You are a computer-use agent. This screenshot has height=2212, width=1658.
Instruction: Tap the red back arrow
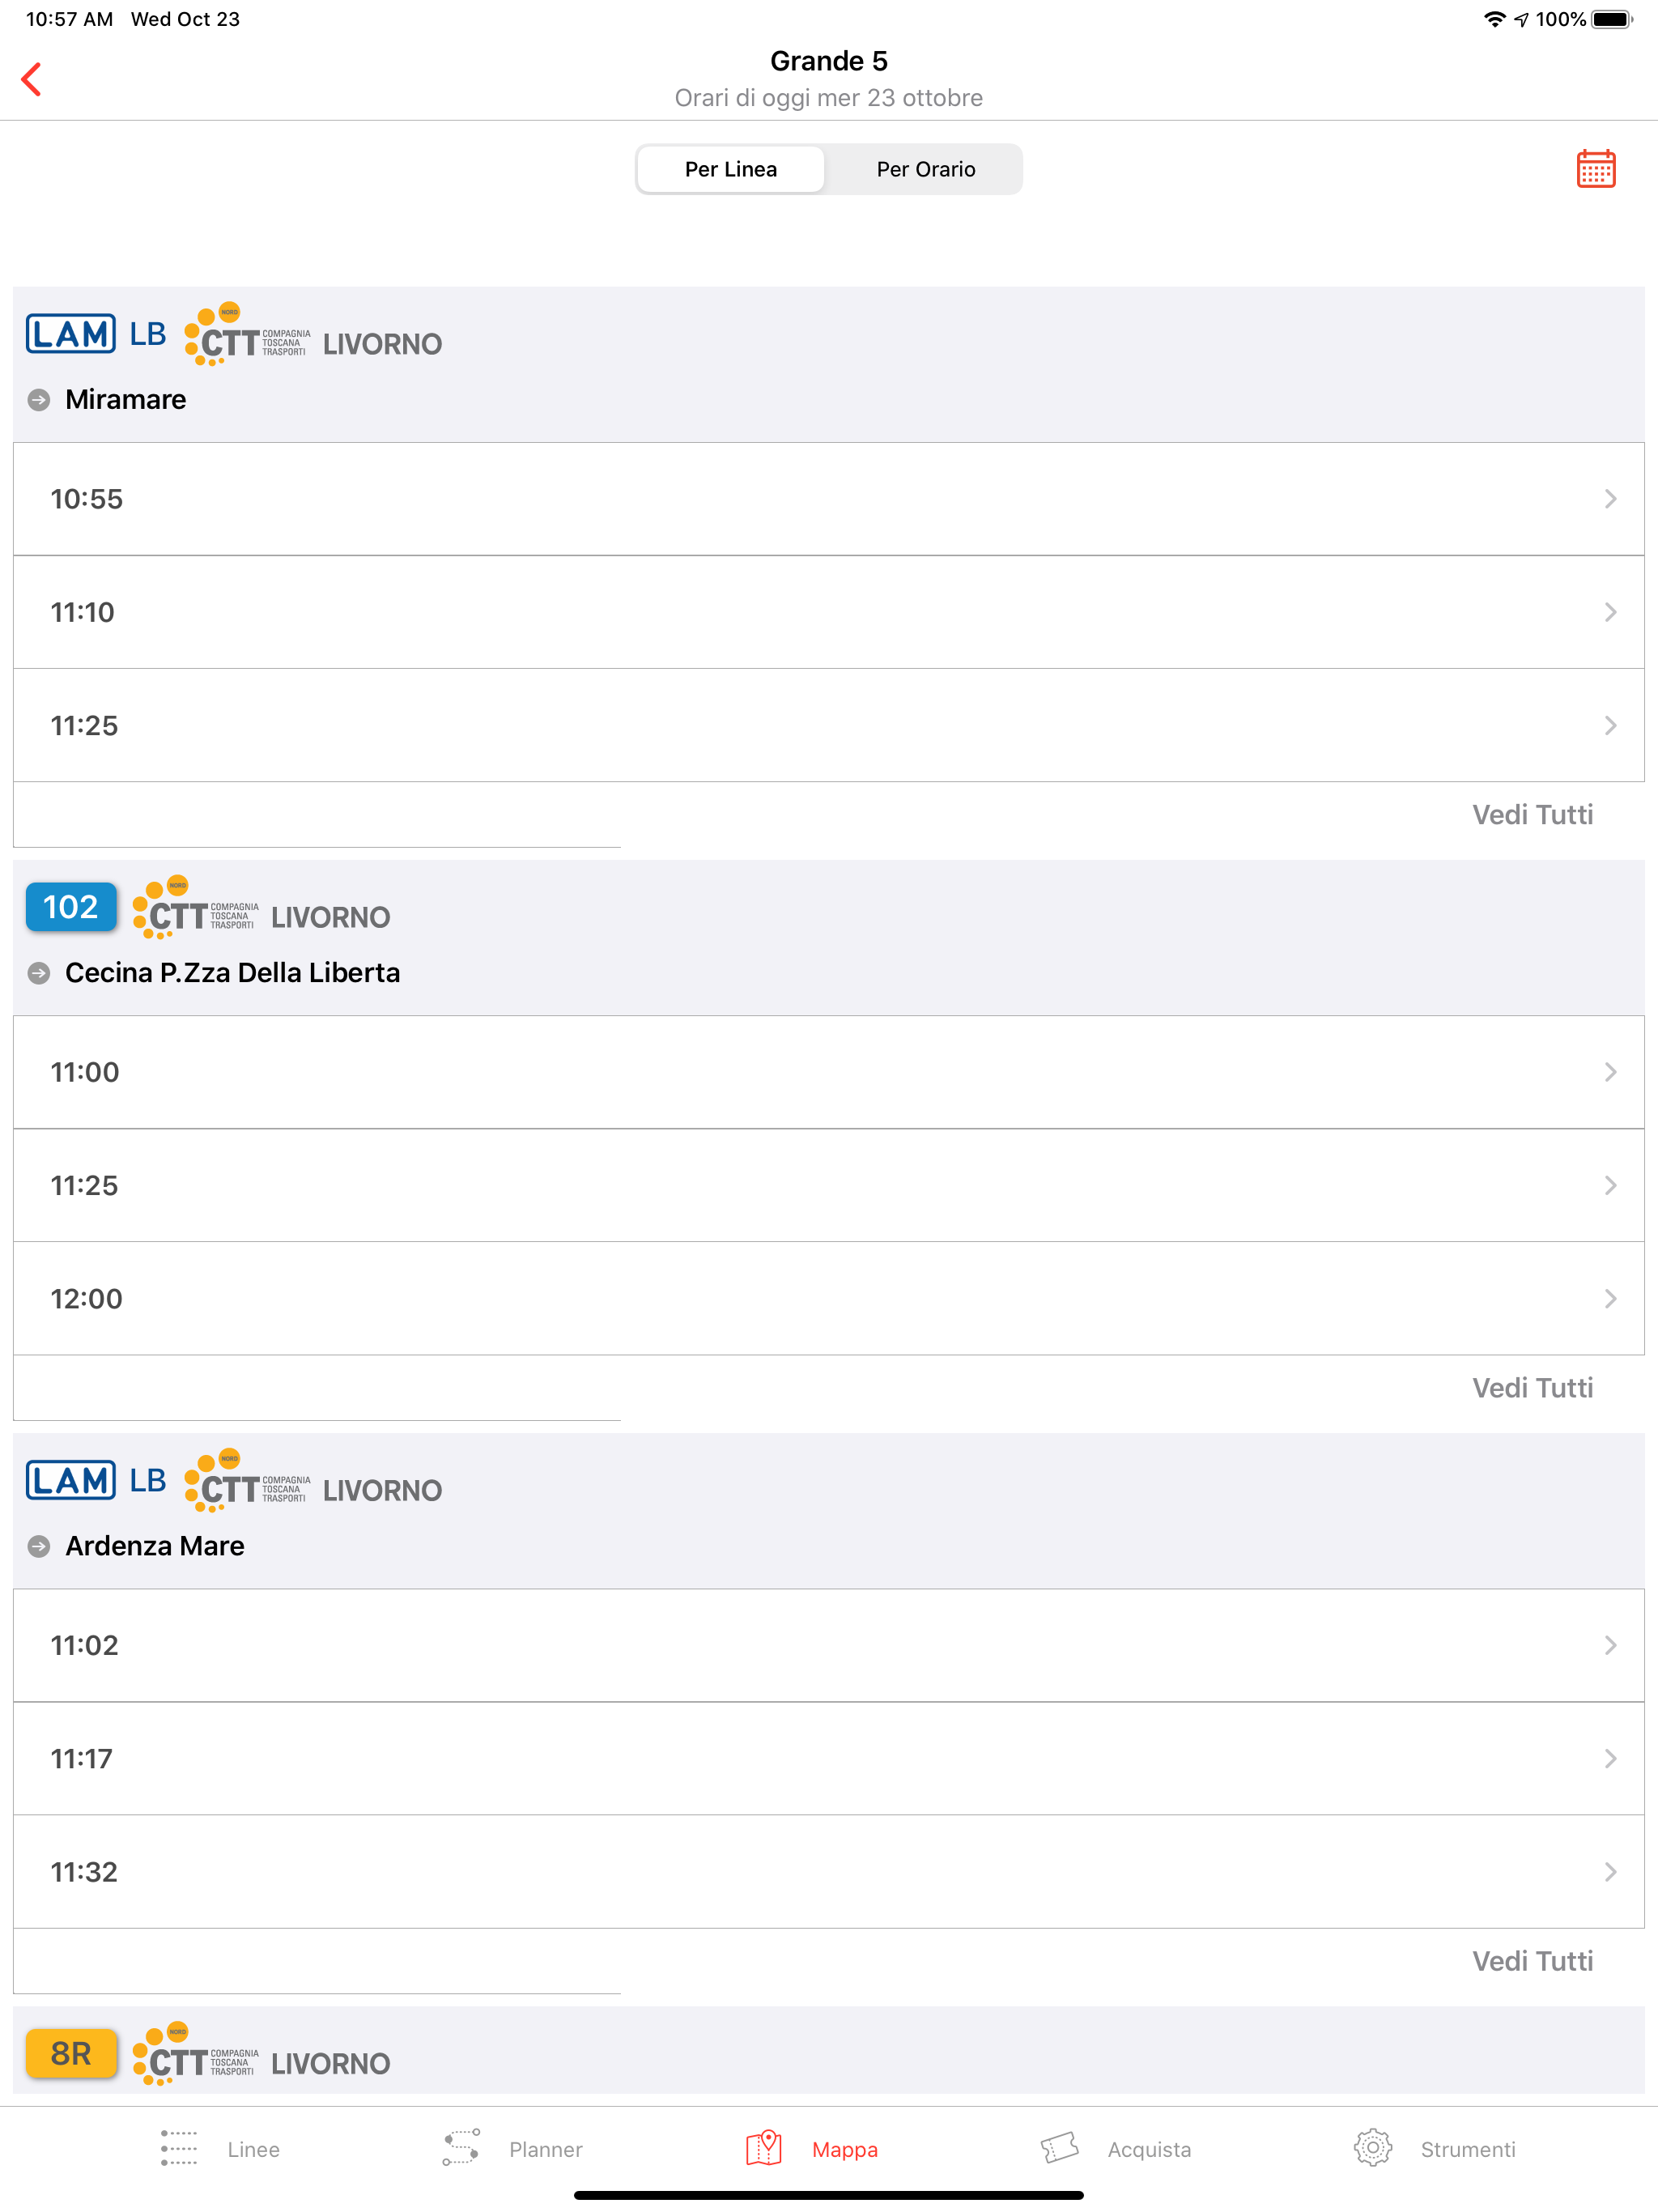point(32,80)
